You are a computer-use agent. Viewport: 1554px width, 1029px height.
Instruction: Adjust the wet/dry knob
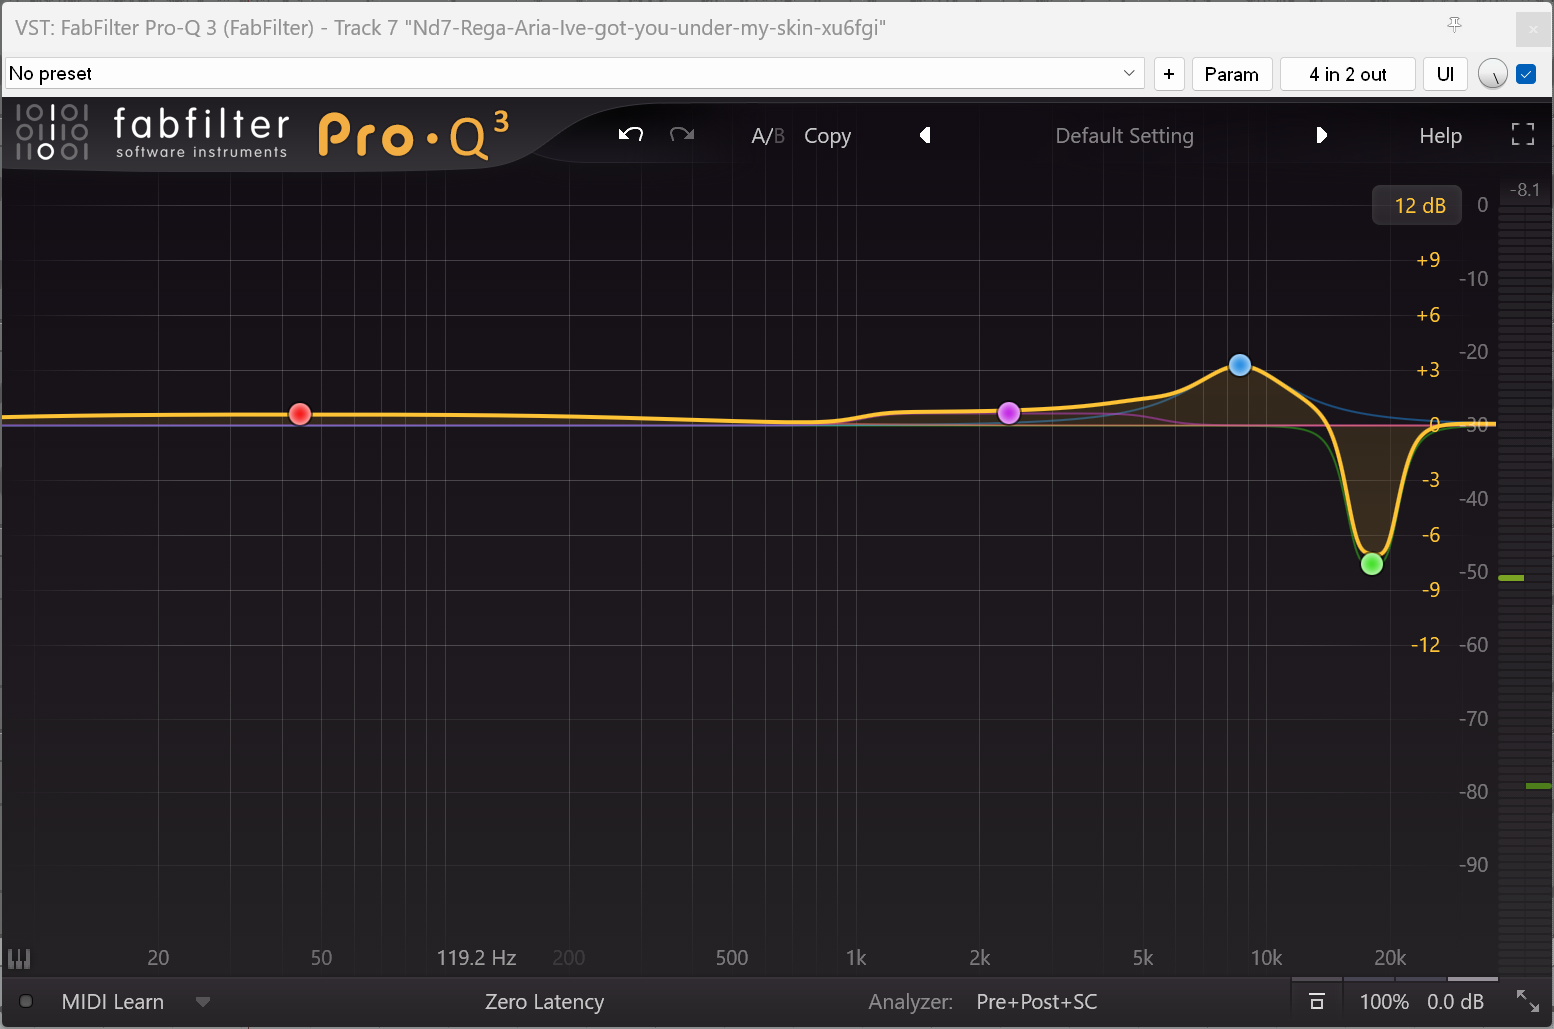(1492, 74)
